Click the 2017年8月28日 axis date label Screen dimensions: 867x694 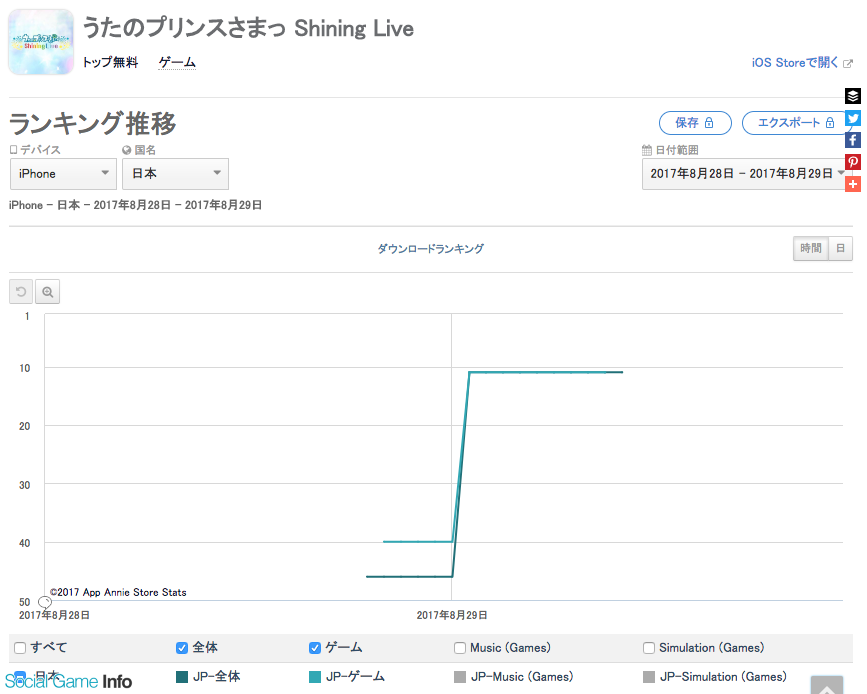point(54,615)
